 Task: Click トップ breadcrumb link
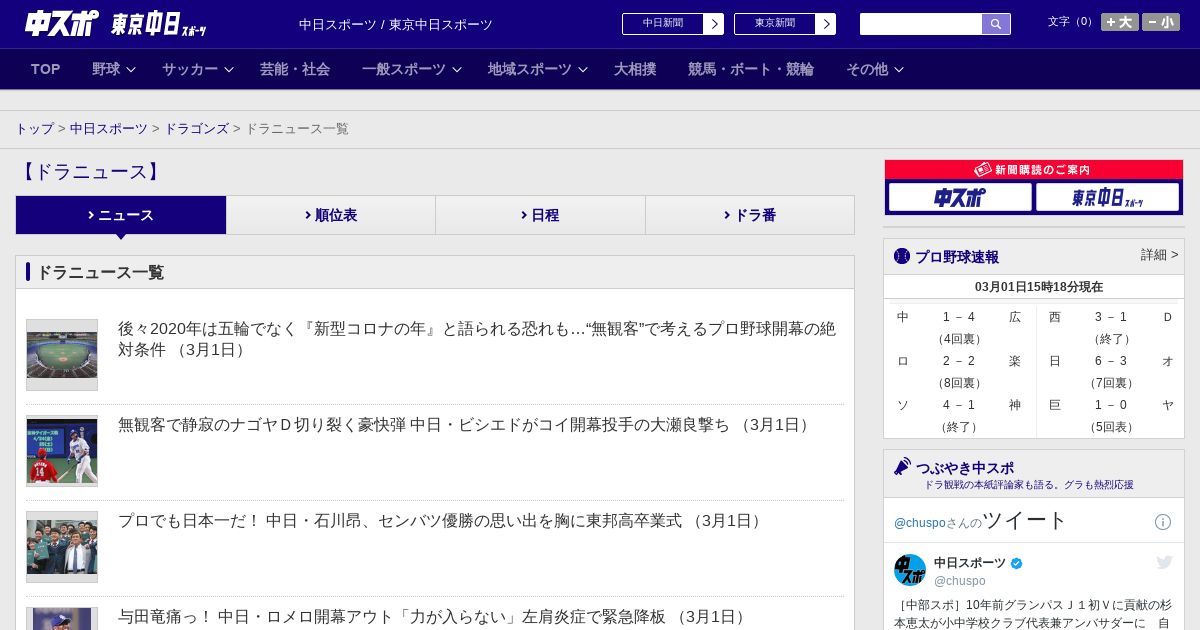[35, 129]
